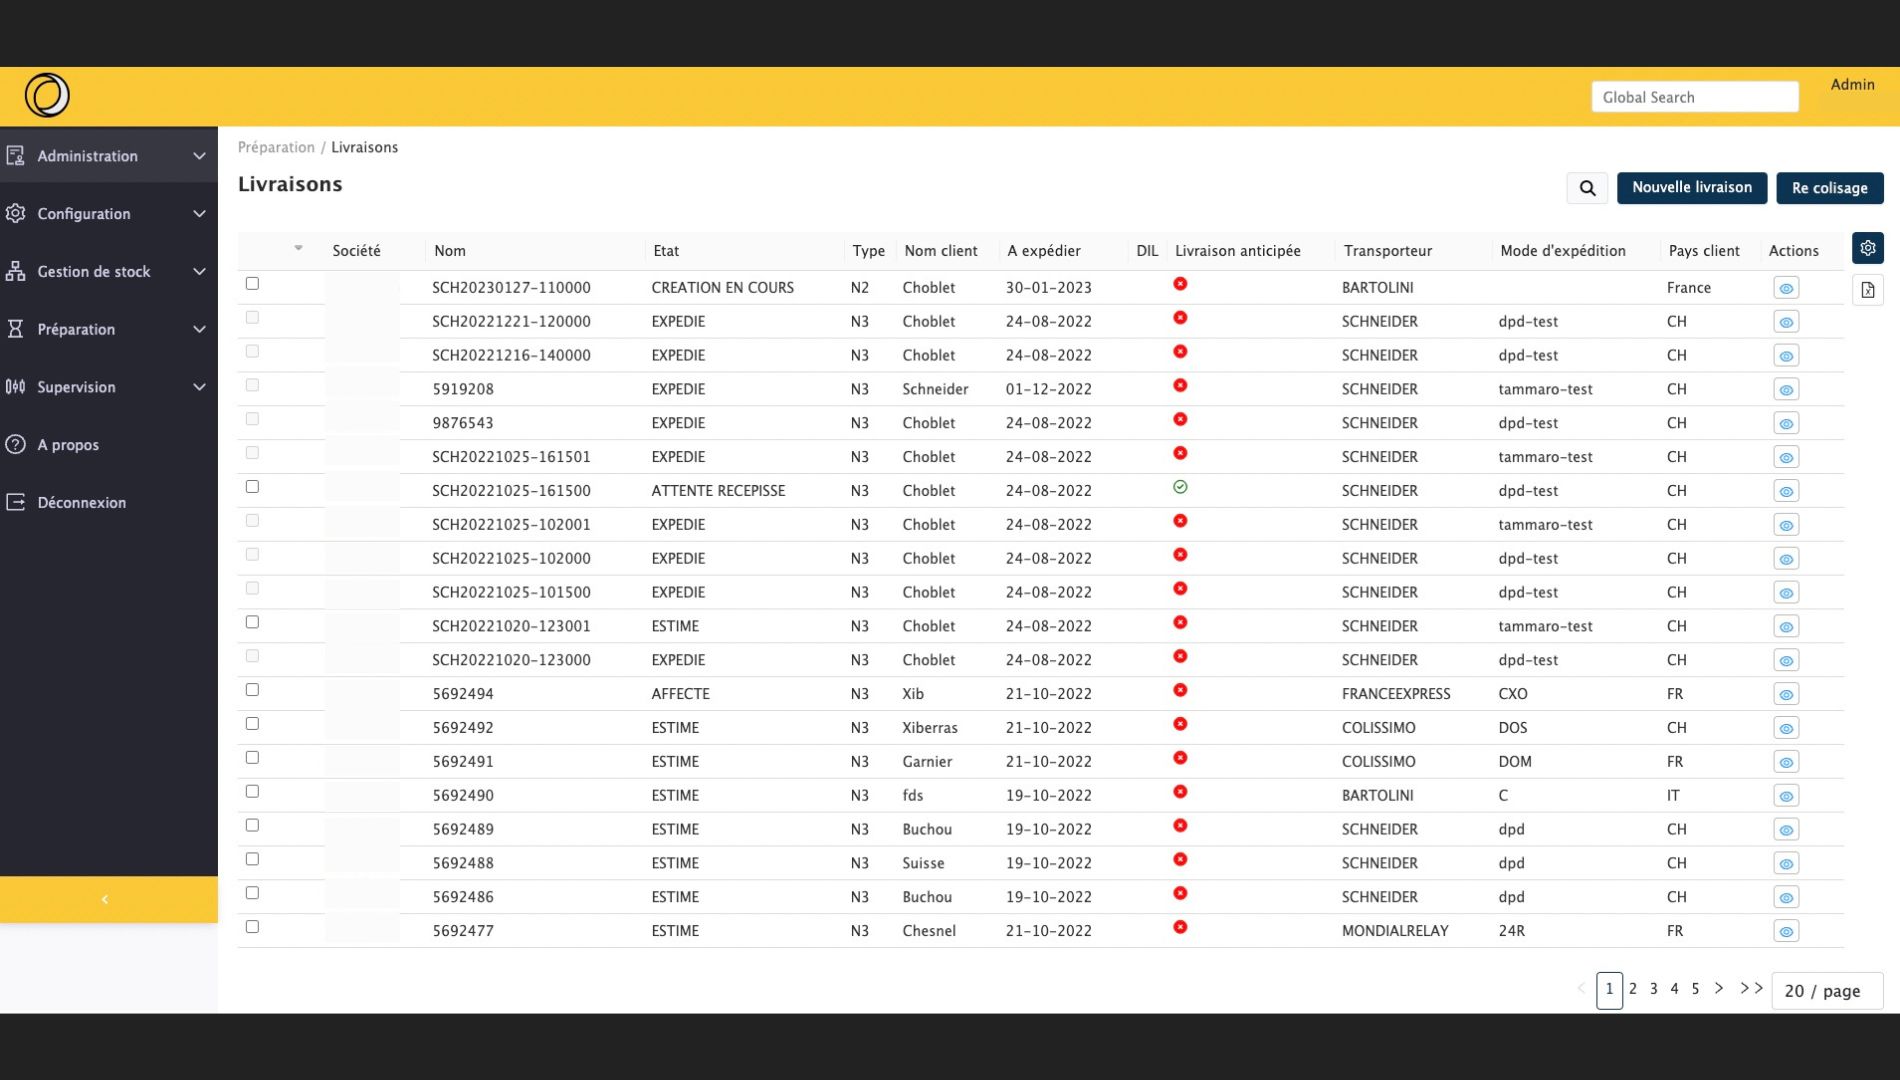Open Configuration in sidebar
1900x1080 pixels.
coord(84,214)
